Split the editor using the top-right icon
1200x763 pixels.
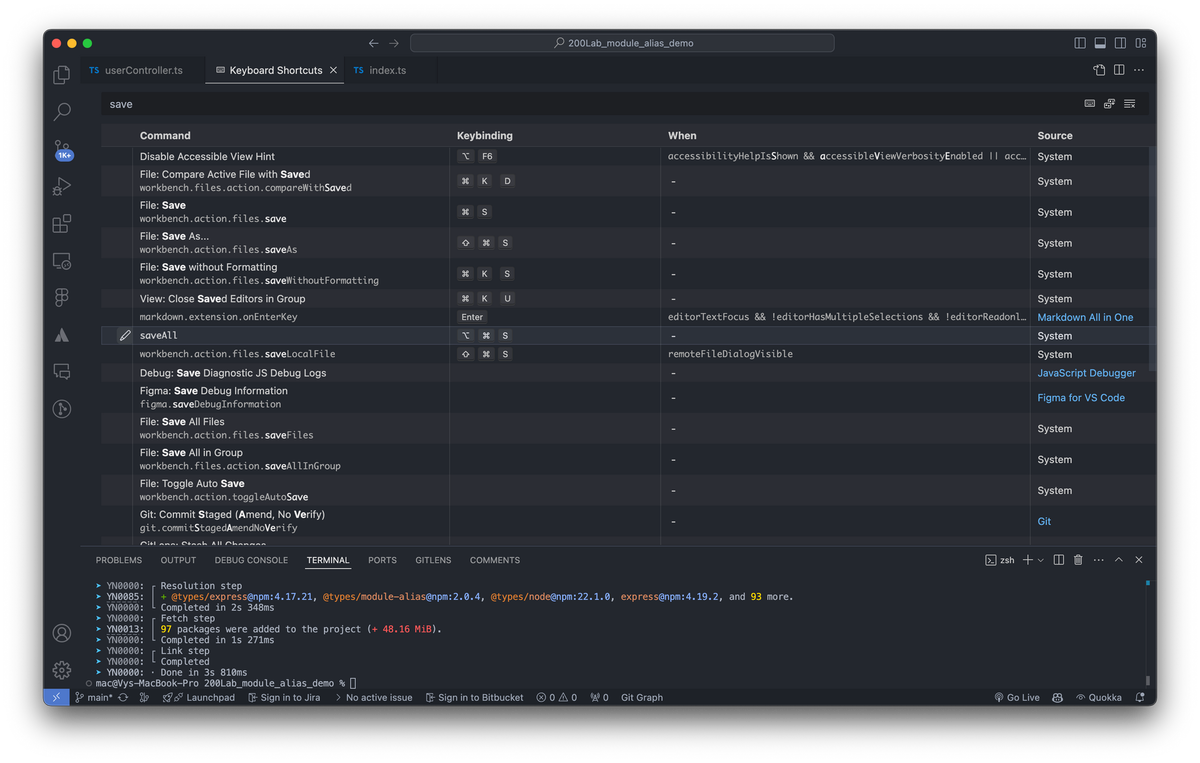[1117, 70]
